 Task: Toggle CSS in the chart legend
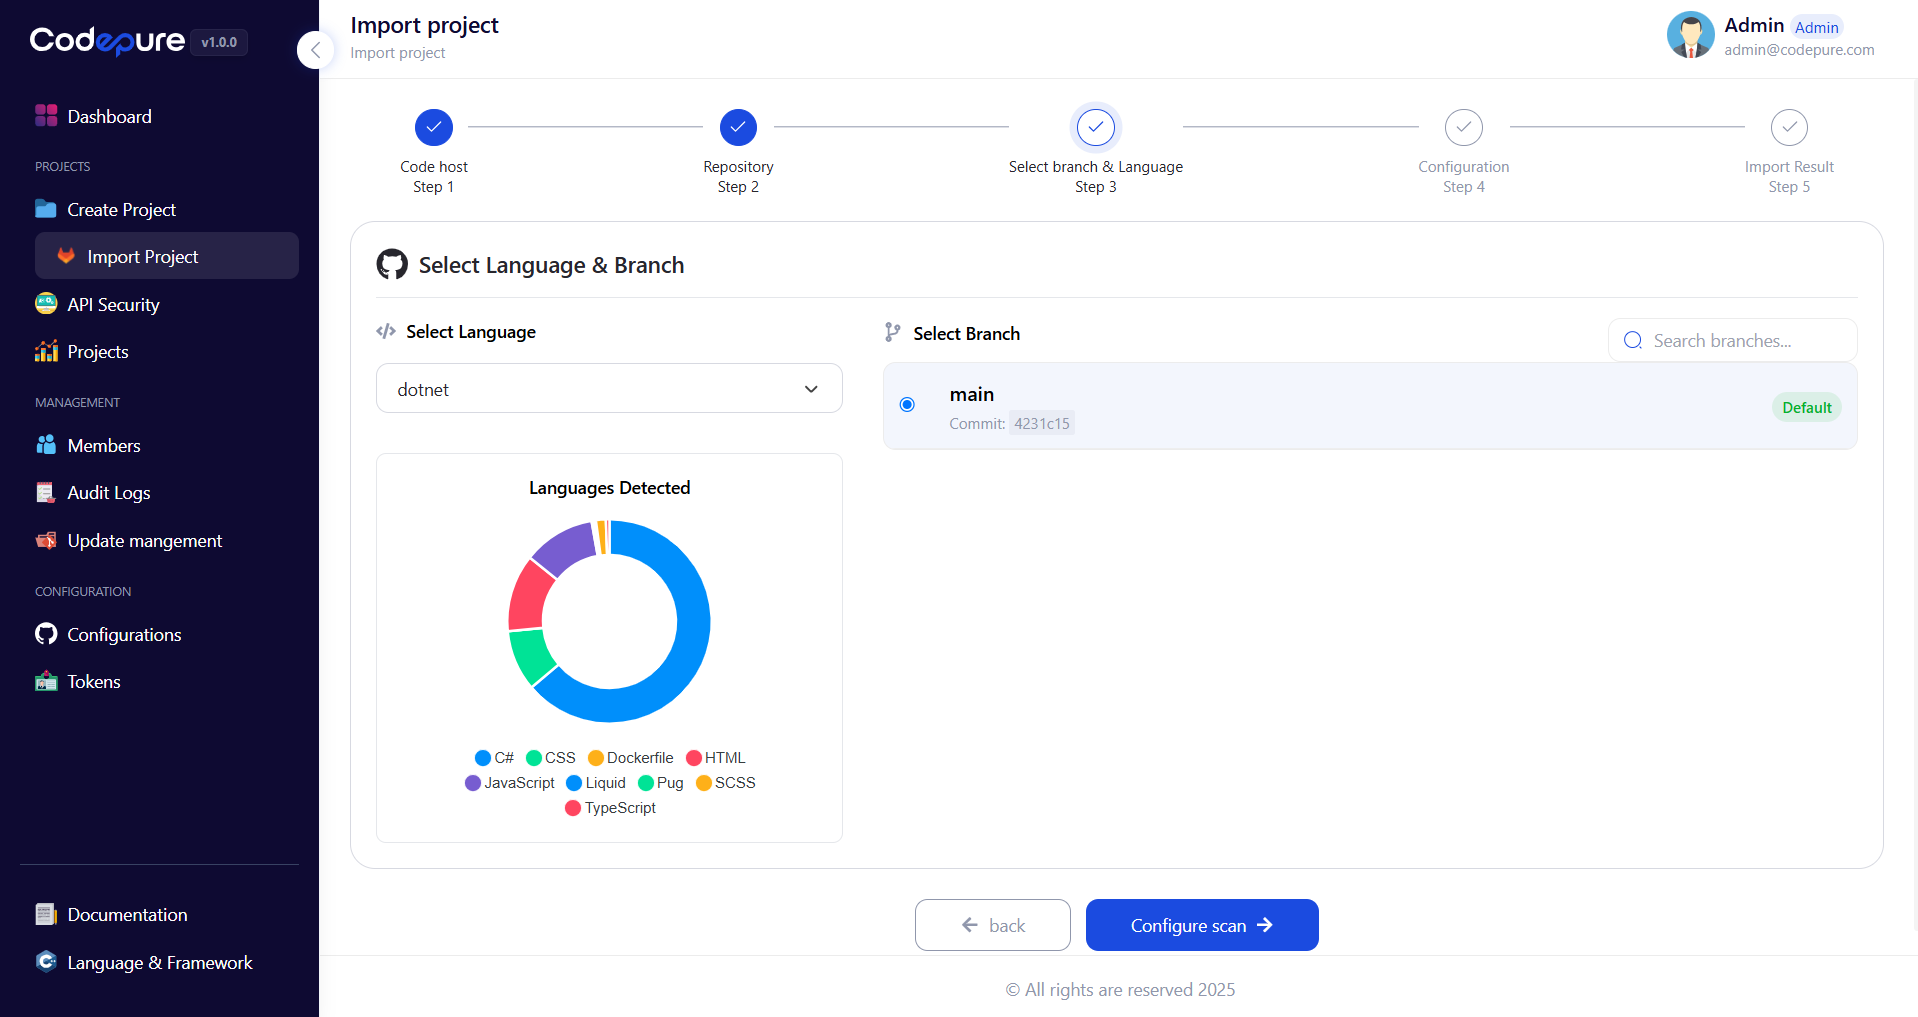tap(551, 758)
